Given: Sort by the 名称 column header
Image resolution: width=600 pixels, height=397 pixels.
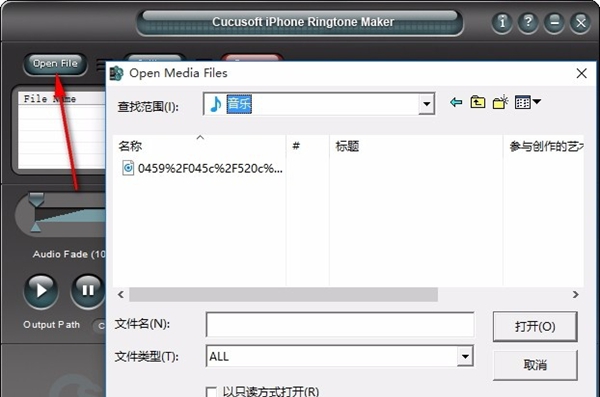Looking at the screenshot, I should pyautogui.click(x=199, y=146).
